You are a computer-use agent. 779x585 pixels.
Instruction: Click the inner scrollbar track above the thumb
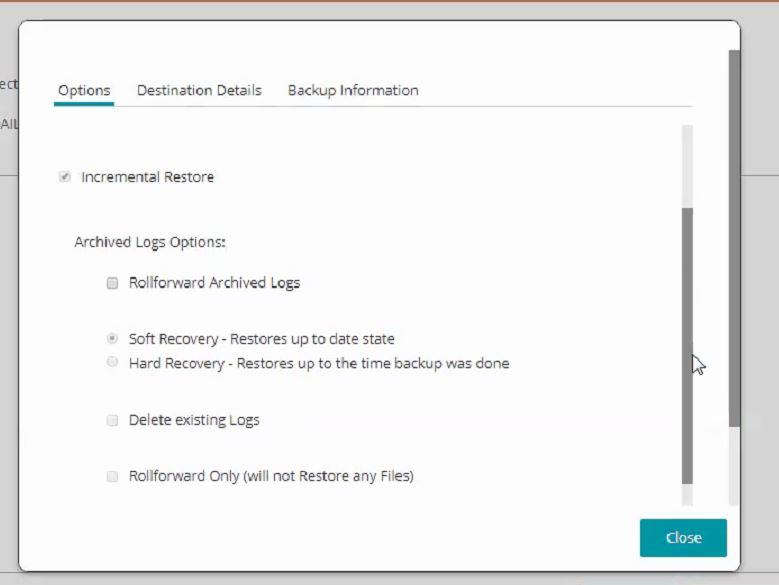point(687,165)
